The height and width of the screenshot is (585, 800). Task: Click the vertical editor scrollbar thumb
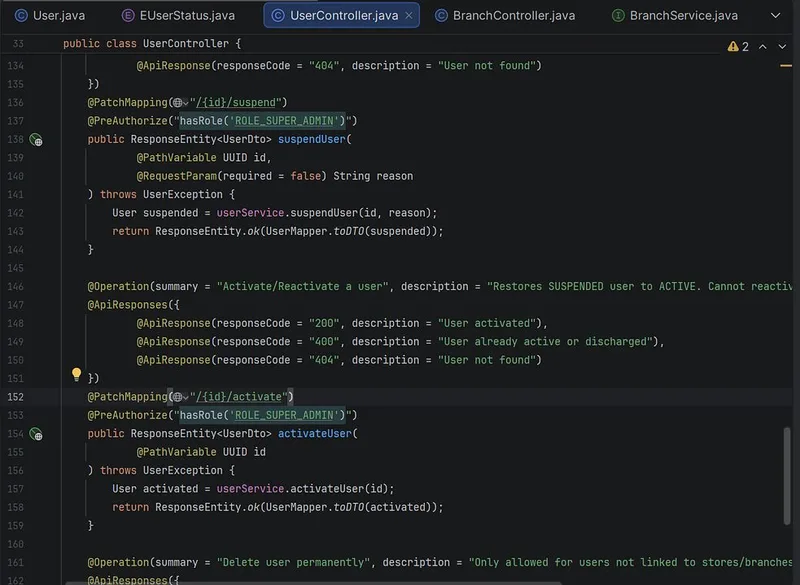pos(787,475)
